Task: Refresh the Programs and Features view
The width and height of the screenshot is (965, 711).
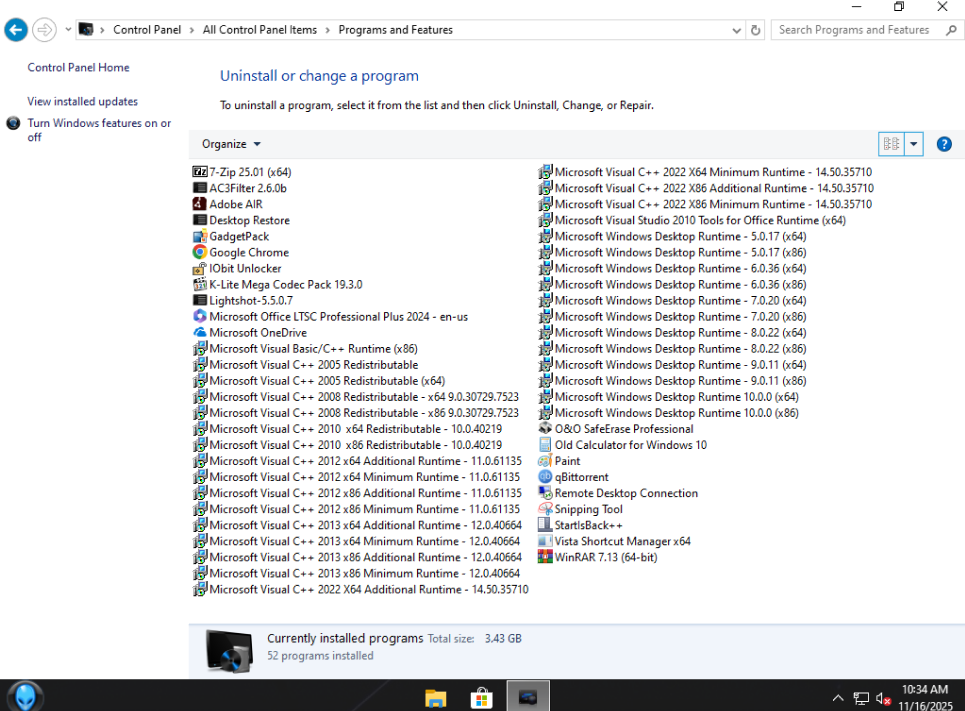Action: (756, 30)
